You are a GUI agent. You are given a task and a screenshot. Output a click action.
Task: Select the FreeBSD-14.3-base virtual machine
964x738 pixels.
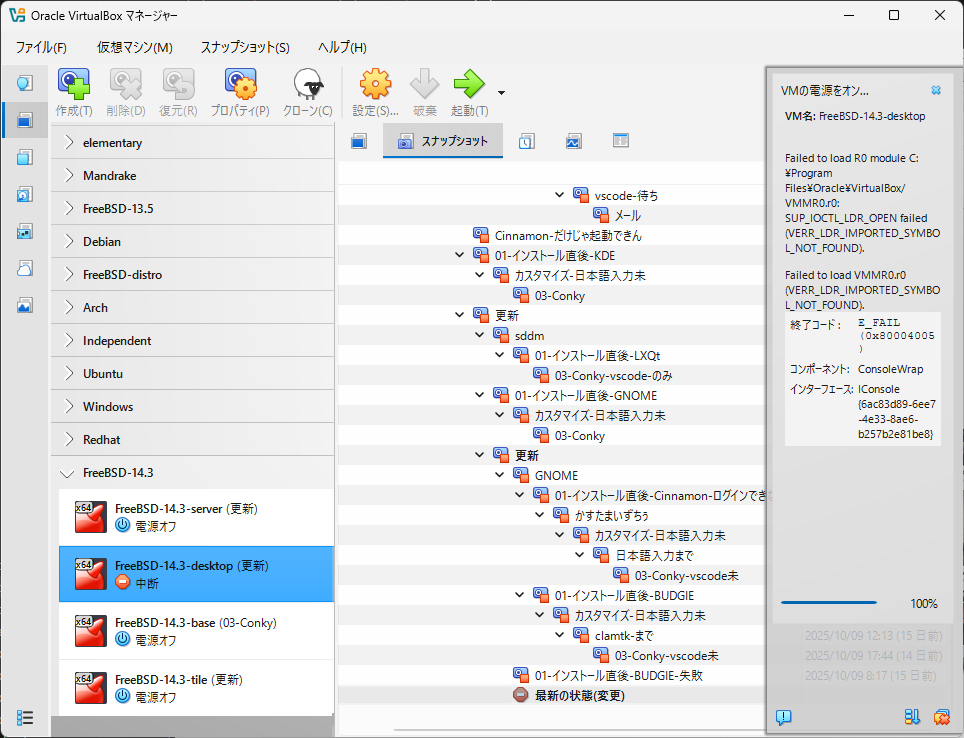click(x=197, y=631)
